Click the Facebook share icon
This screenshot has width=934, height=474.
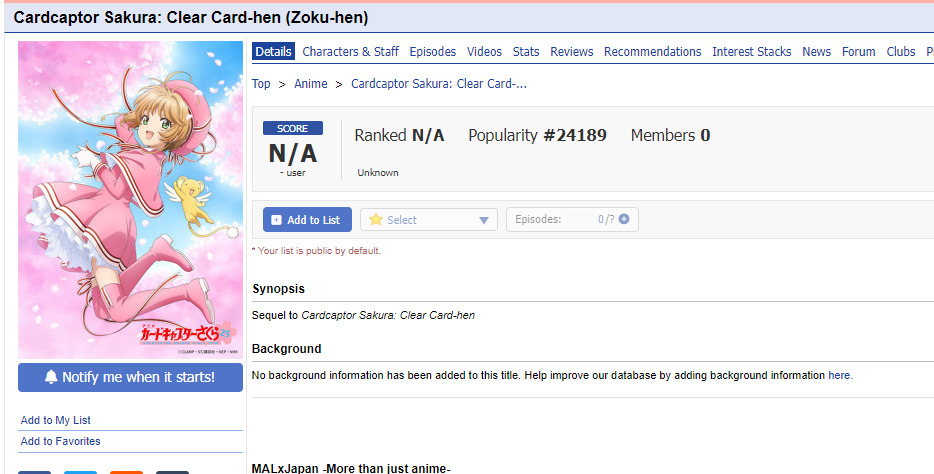click(34, 471)
